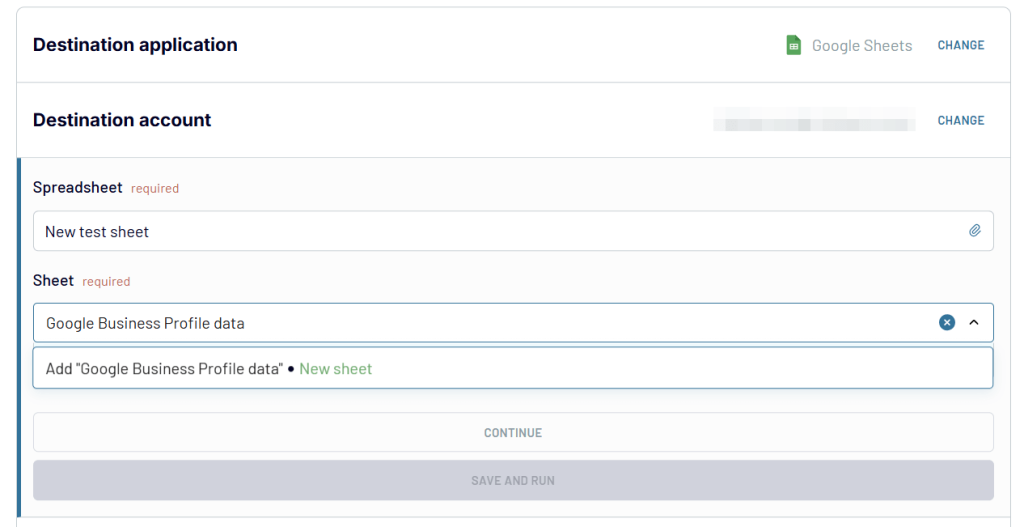The image size is (1024, 527).
Task: Click the required tag beside Sheet
Action: (x=106, y=281)
